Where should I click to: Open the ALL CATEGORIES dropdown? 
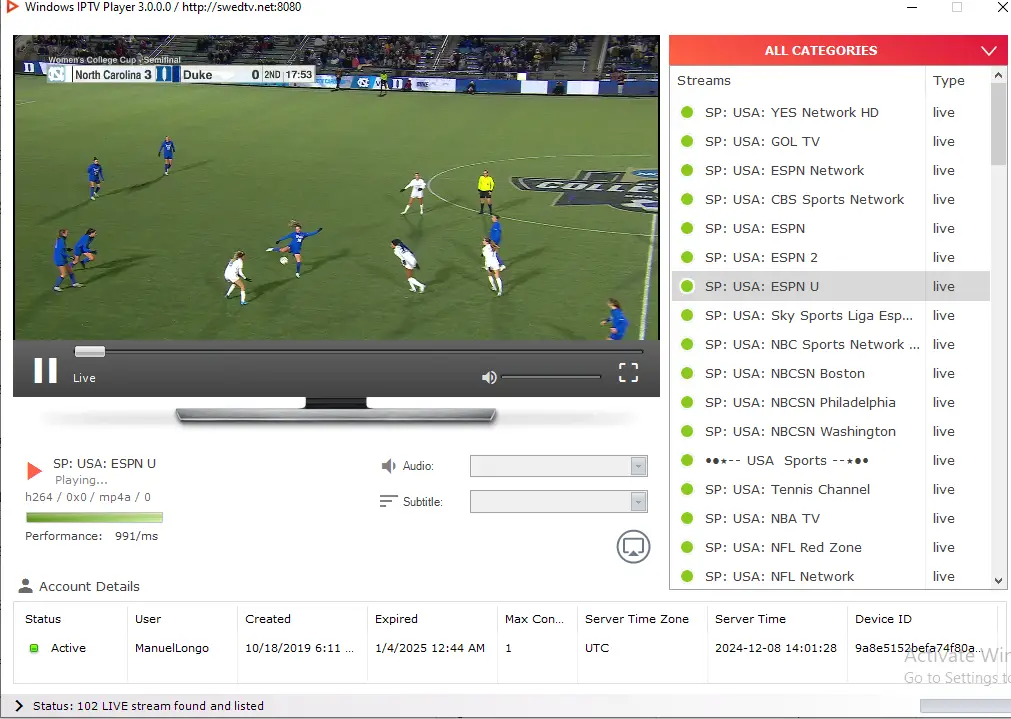click(x=838, y=50)
